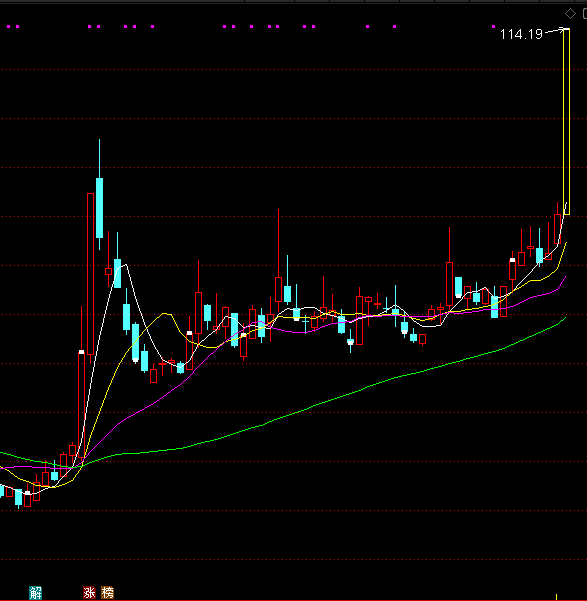Click the teal 解 marker icon

point(36,593)
